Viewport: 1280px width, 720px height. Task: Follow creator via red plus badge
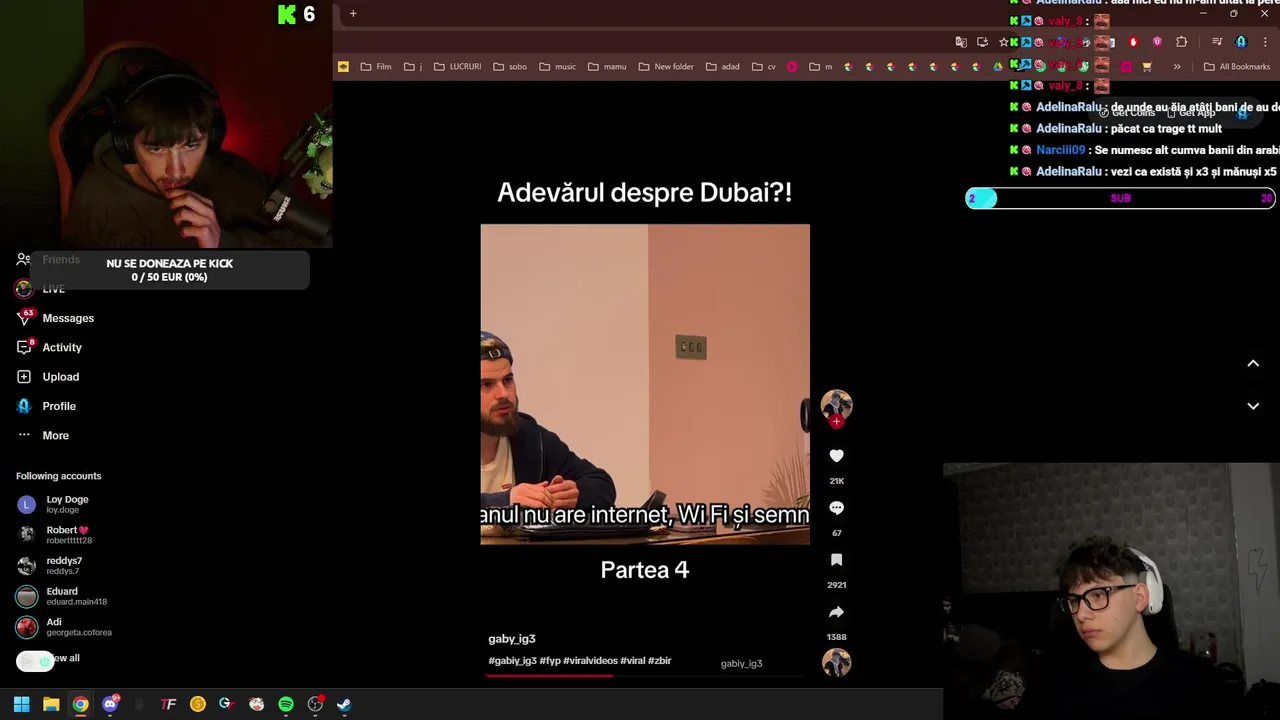point(836,422)
